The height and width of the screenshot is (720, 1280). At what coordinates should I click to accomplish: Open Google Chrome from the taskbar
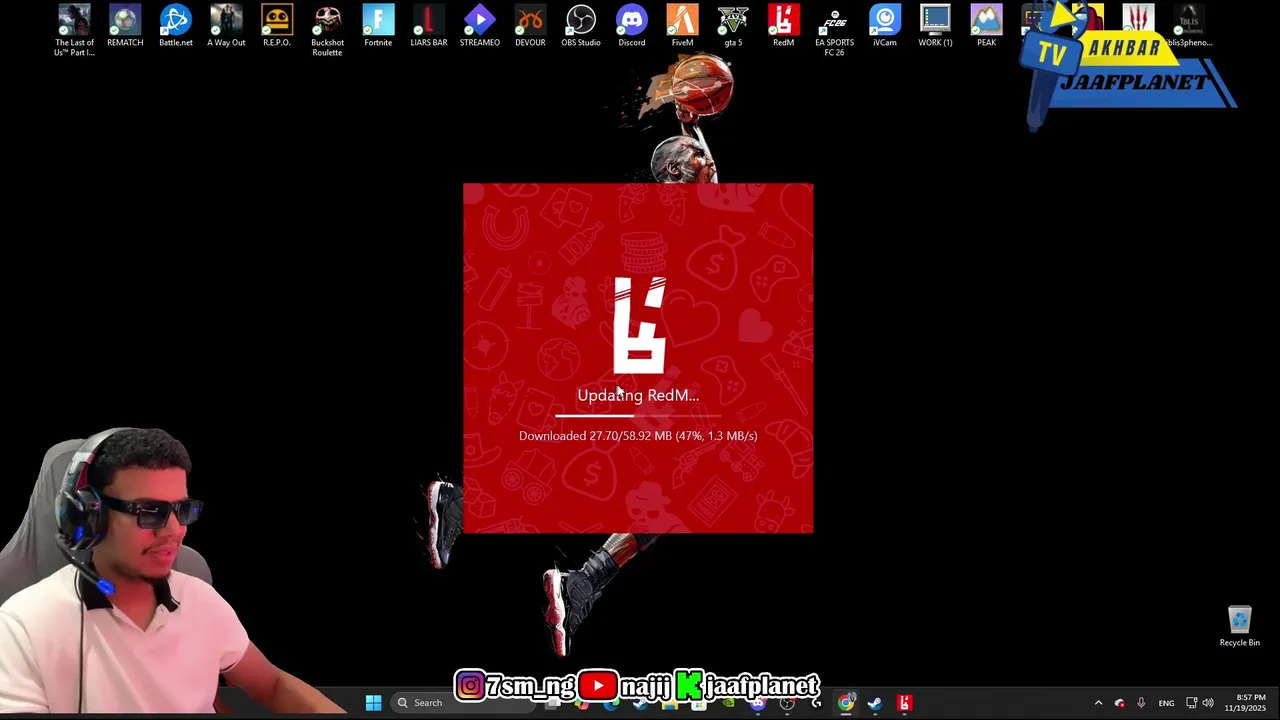[846, 703]
